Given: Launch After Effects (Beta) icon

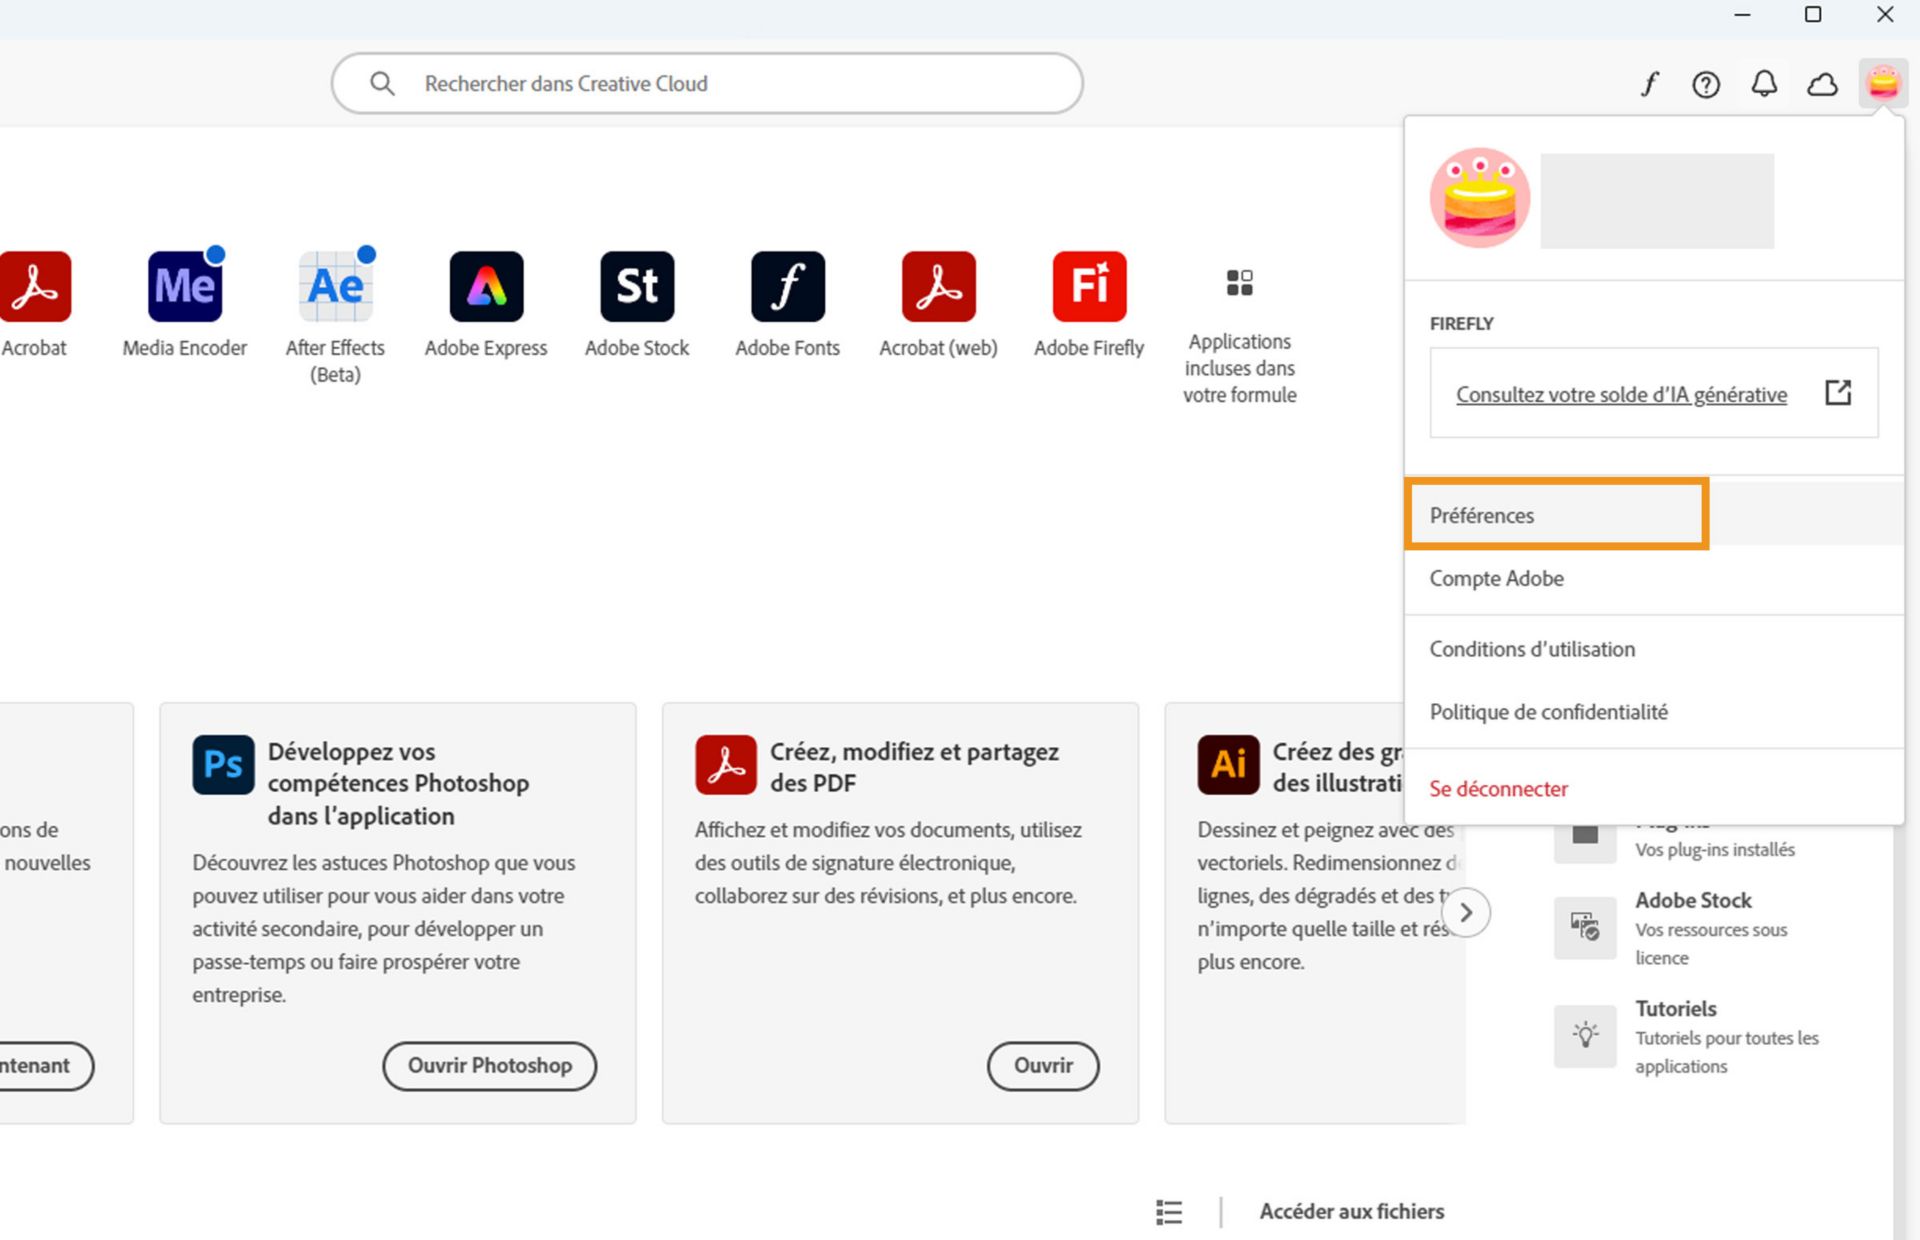Looking at the screenshot, I should 336,287.
